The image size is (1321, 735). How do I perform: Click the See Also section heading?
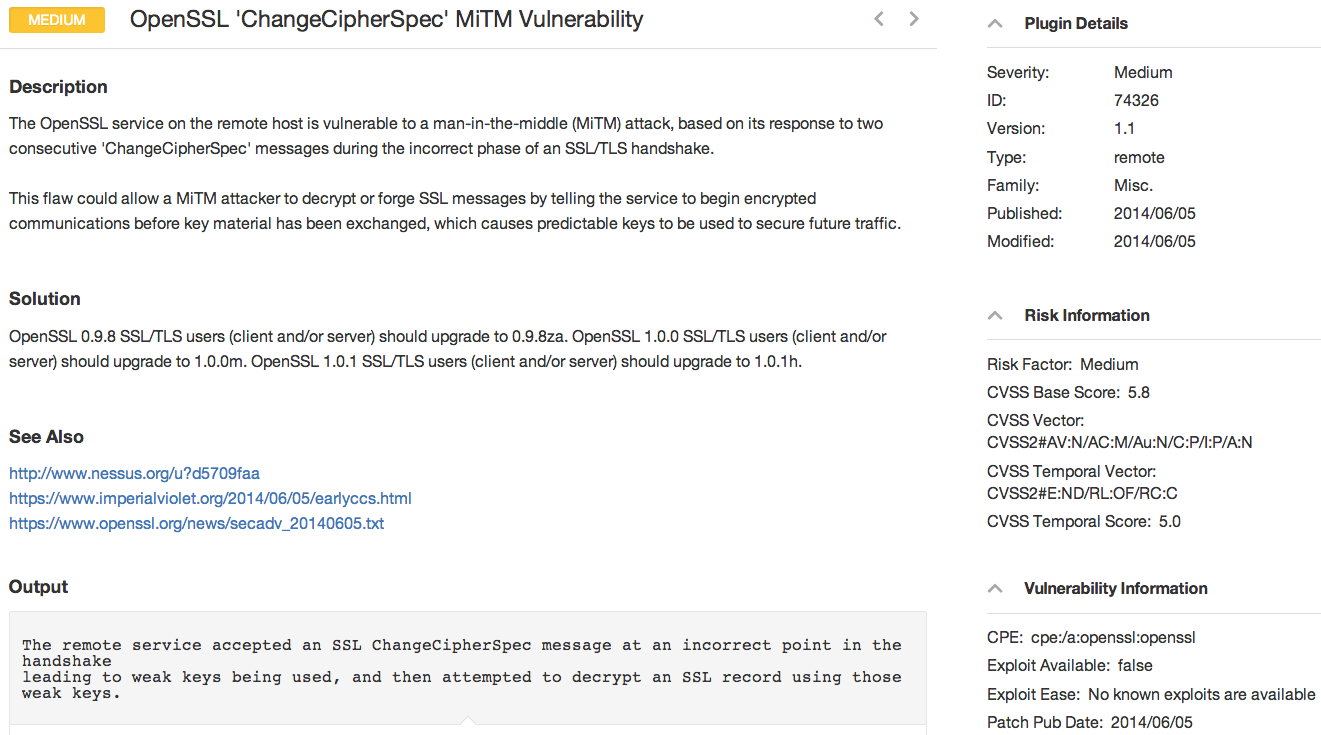46,437
